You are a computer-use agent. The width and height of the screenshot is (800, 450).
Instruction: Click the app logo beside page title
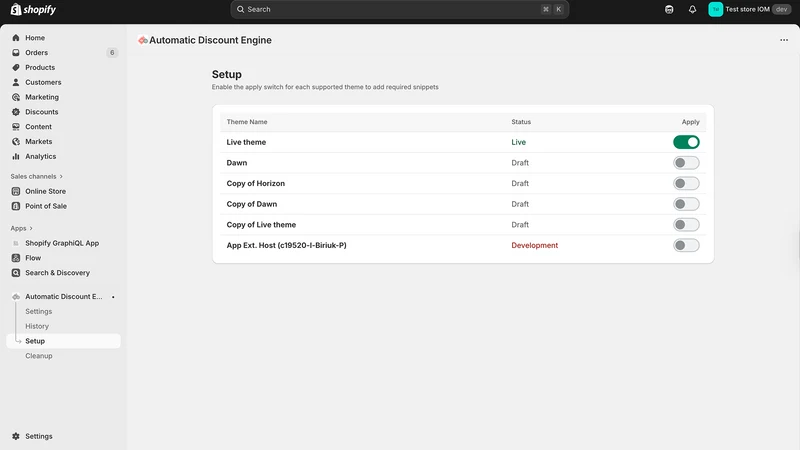coord(143,40)
